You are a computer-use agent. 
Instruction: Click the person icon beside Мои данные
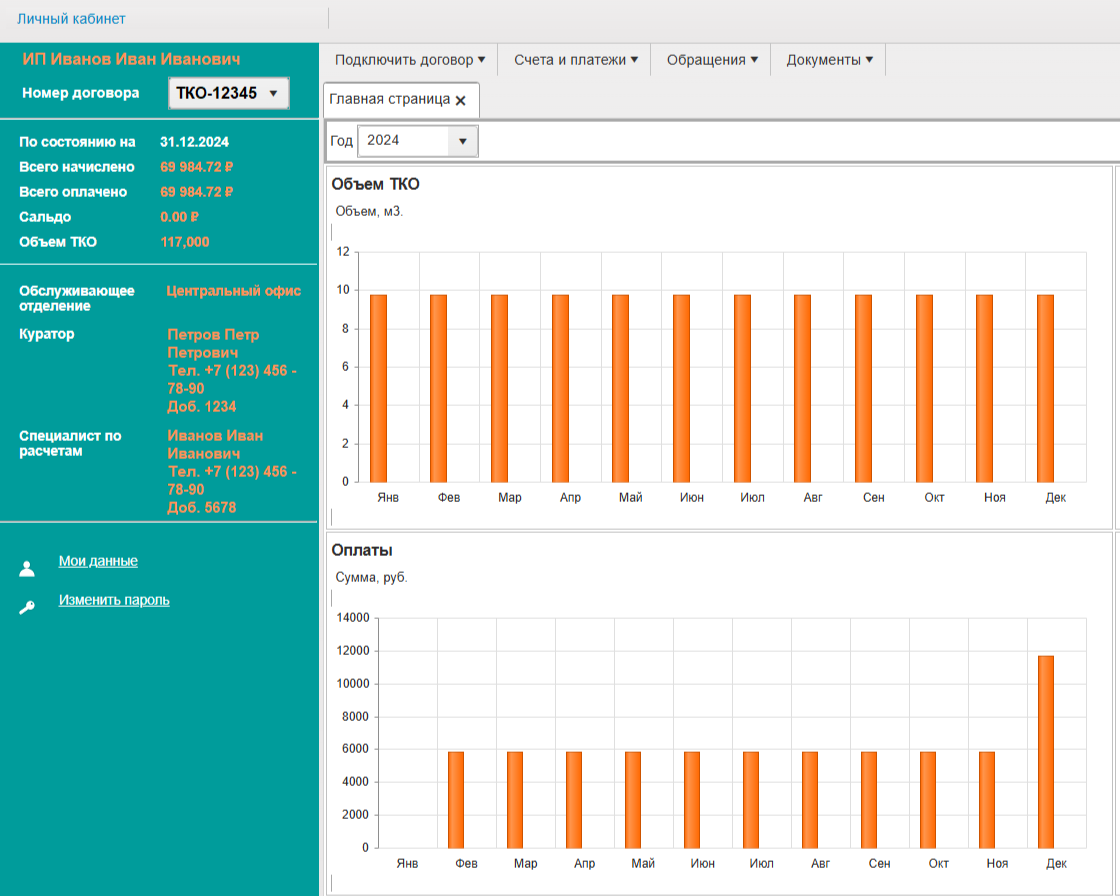coord(27,569)
